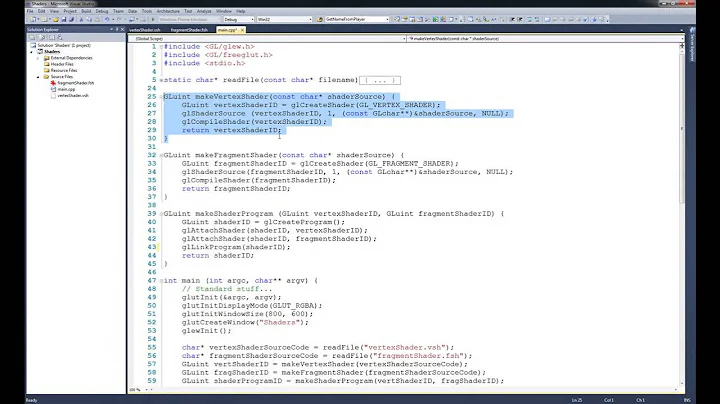Viewport: 720px width, 404px height.
Task: Select vertexShader.vsh in Solution Explorer
Action: pyautogui.click(x=70, y=95)
